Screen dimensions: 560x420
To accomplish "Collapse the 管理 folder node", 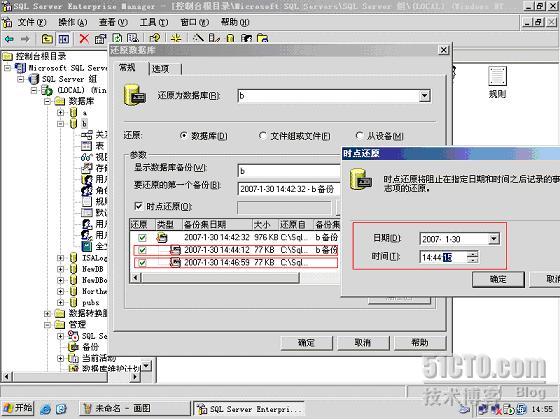I will coord(47,325).
